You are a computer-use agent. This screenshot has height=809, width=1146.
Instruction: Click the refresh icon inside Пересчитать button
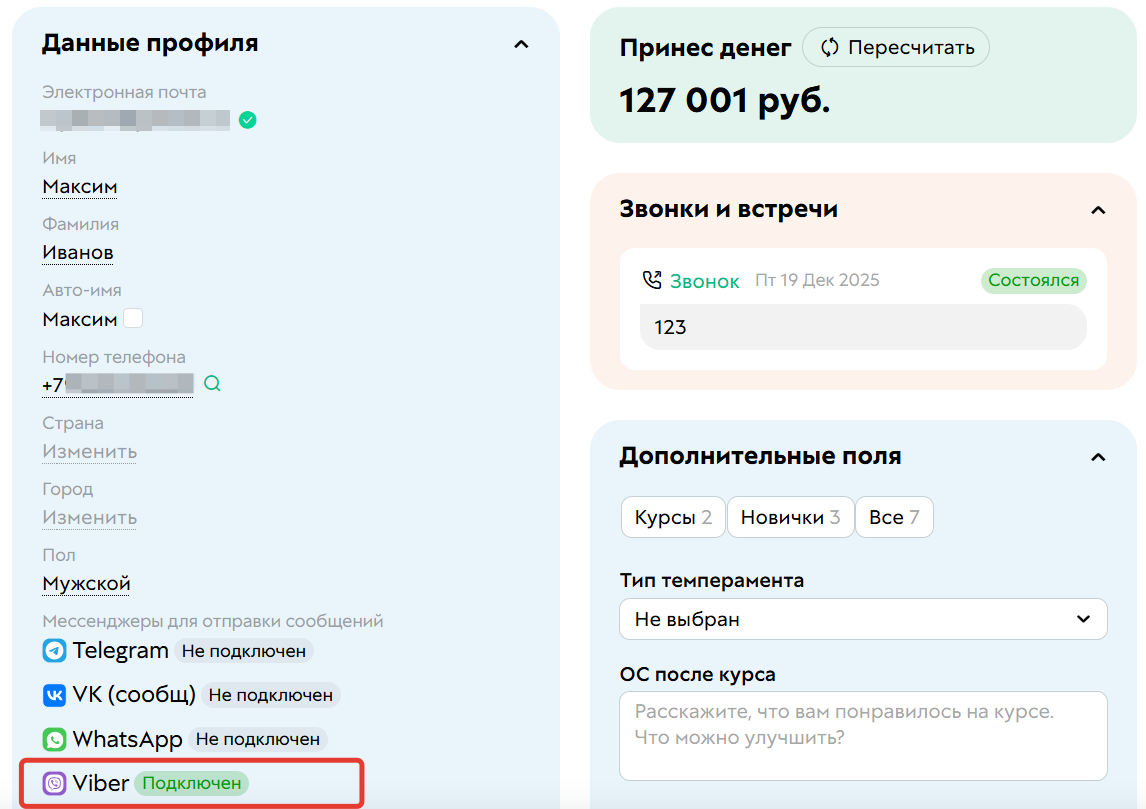(831, 47)
